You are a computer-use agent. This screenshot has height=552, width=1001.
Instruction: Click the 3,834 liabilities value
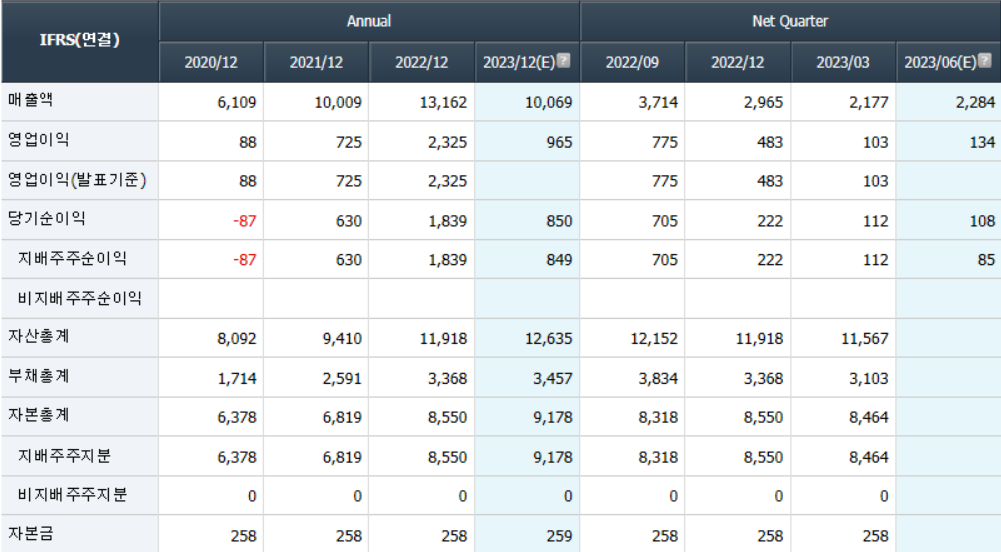[x=658, y=378]
